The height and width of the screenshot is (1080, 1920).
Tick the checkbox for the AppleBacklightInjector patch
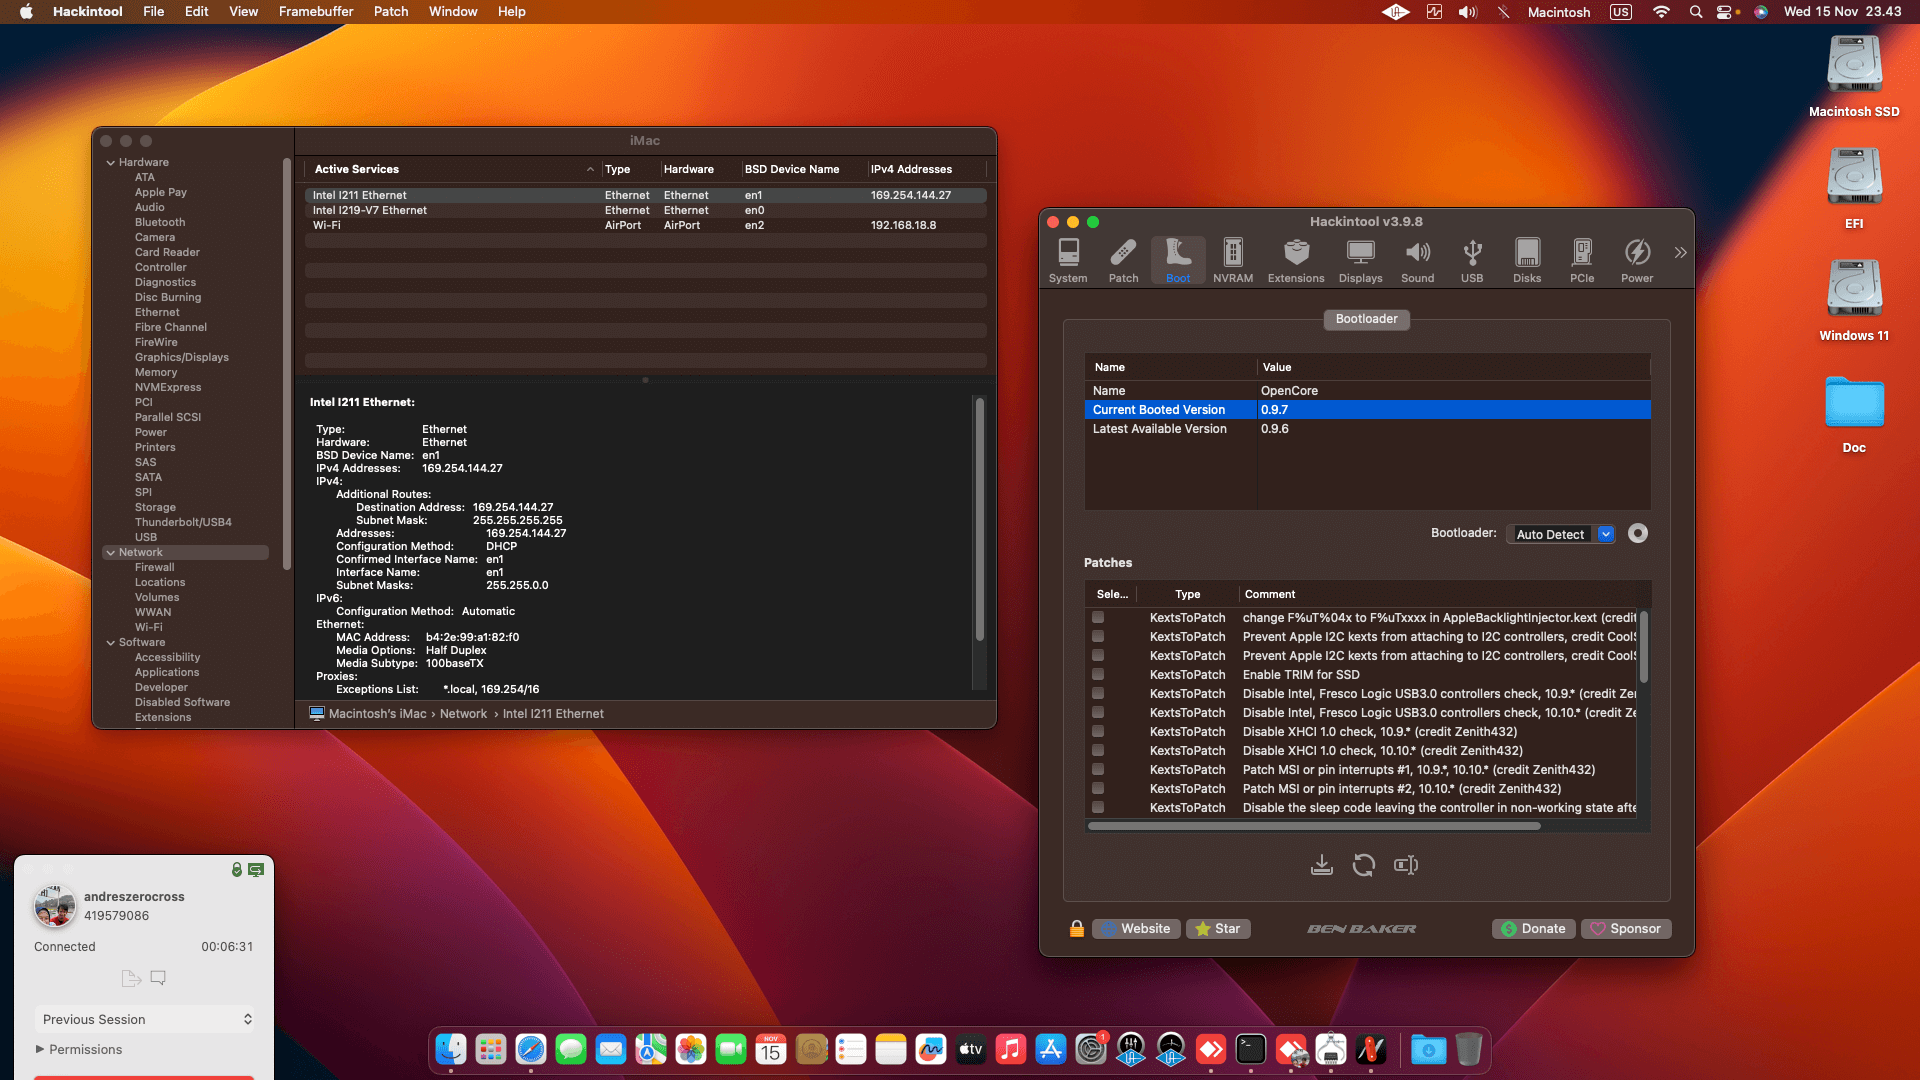tap(1098, 618)
